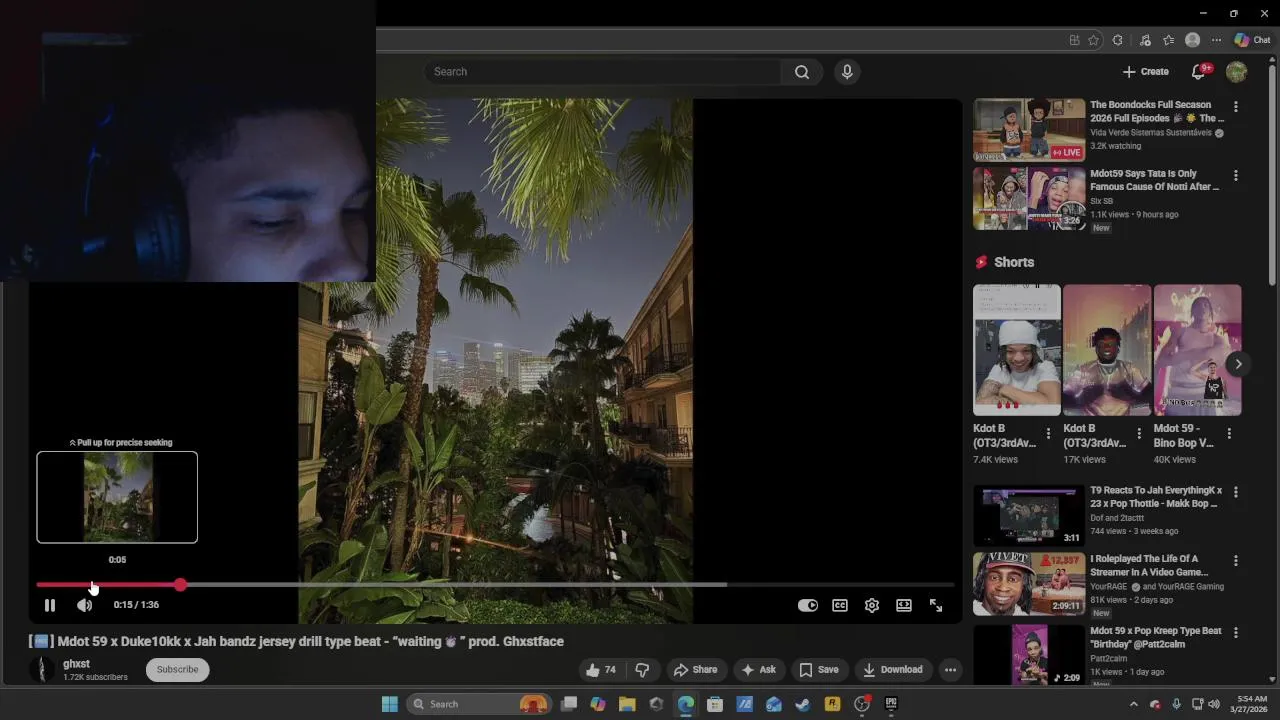Click the YouTube search field
The image size is (1280, 720).
(603, 72)
